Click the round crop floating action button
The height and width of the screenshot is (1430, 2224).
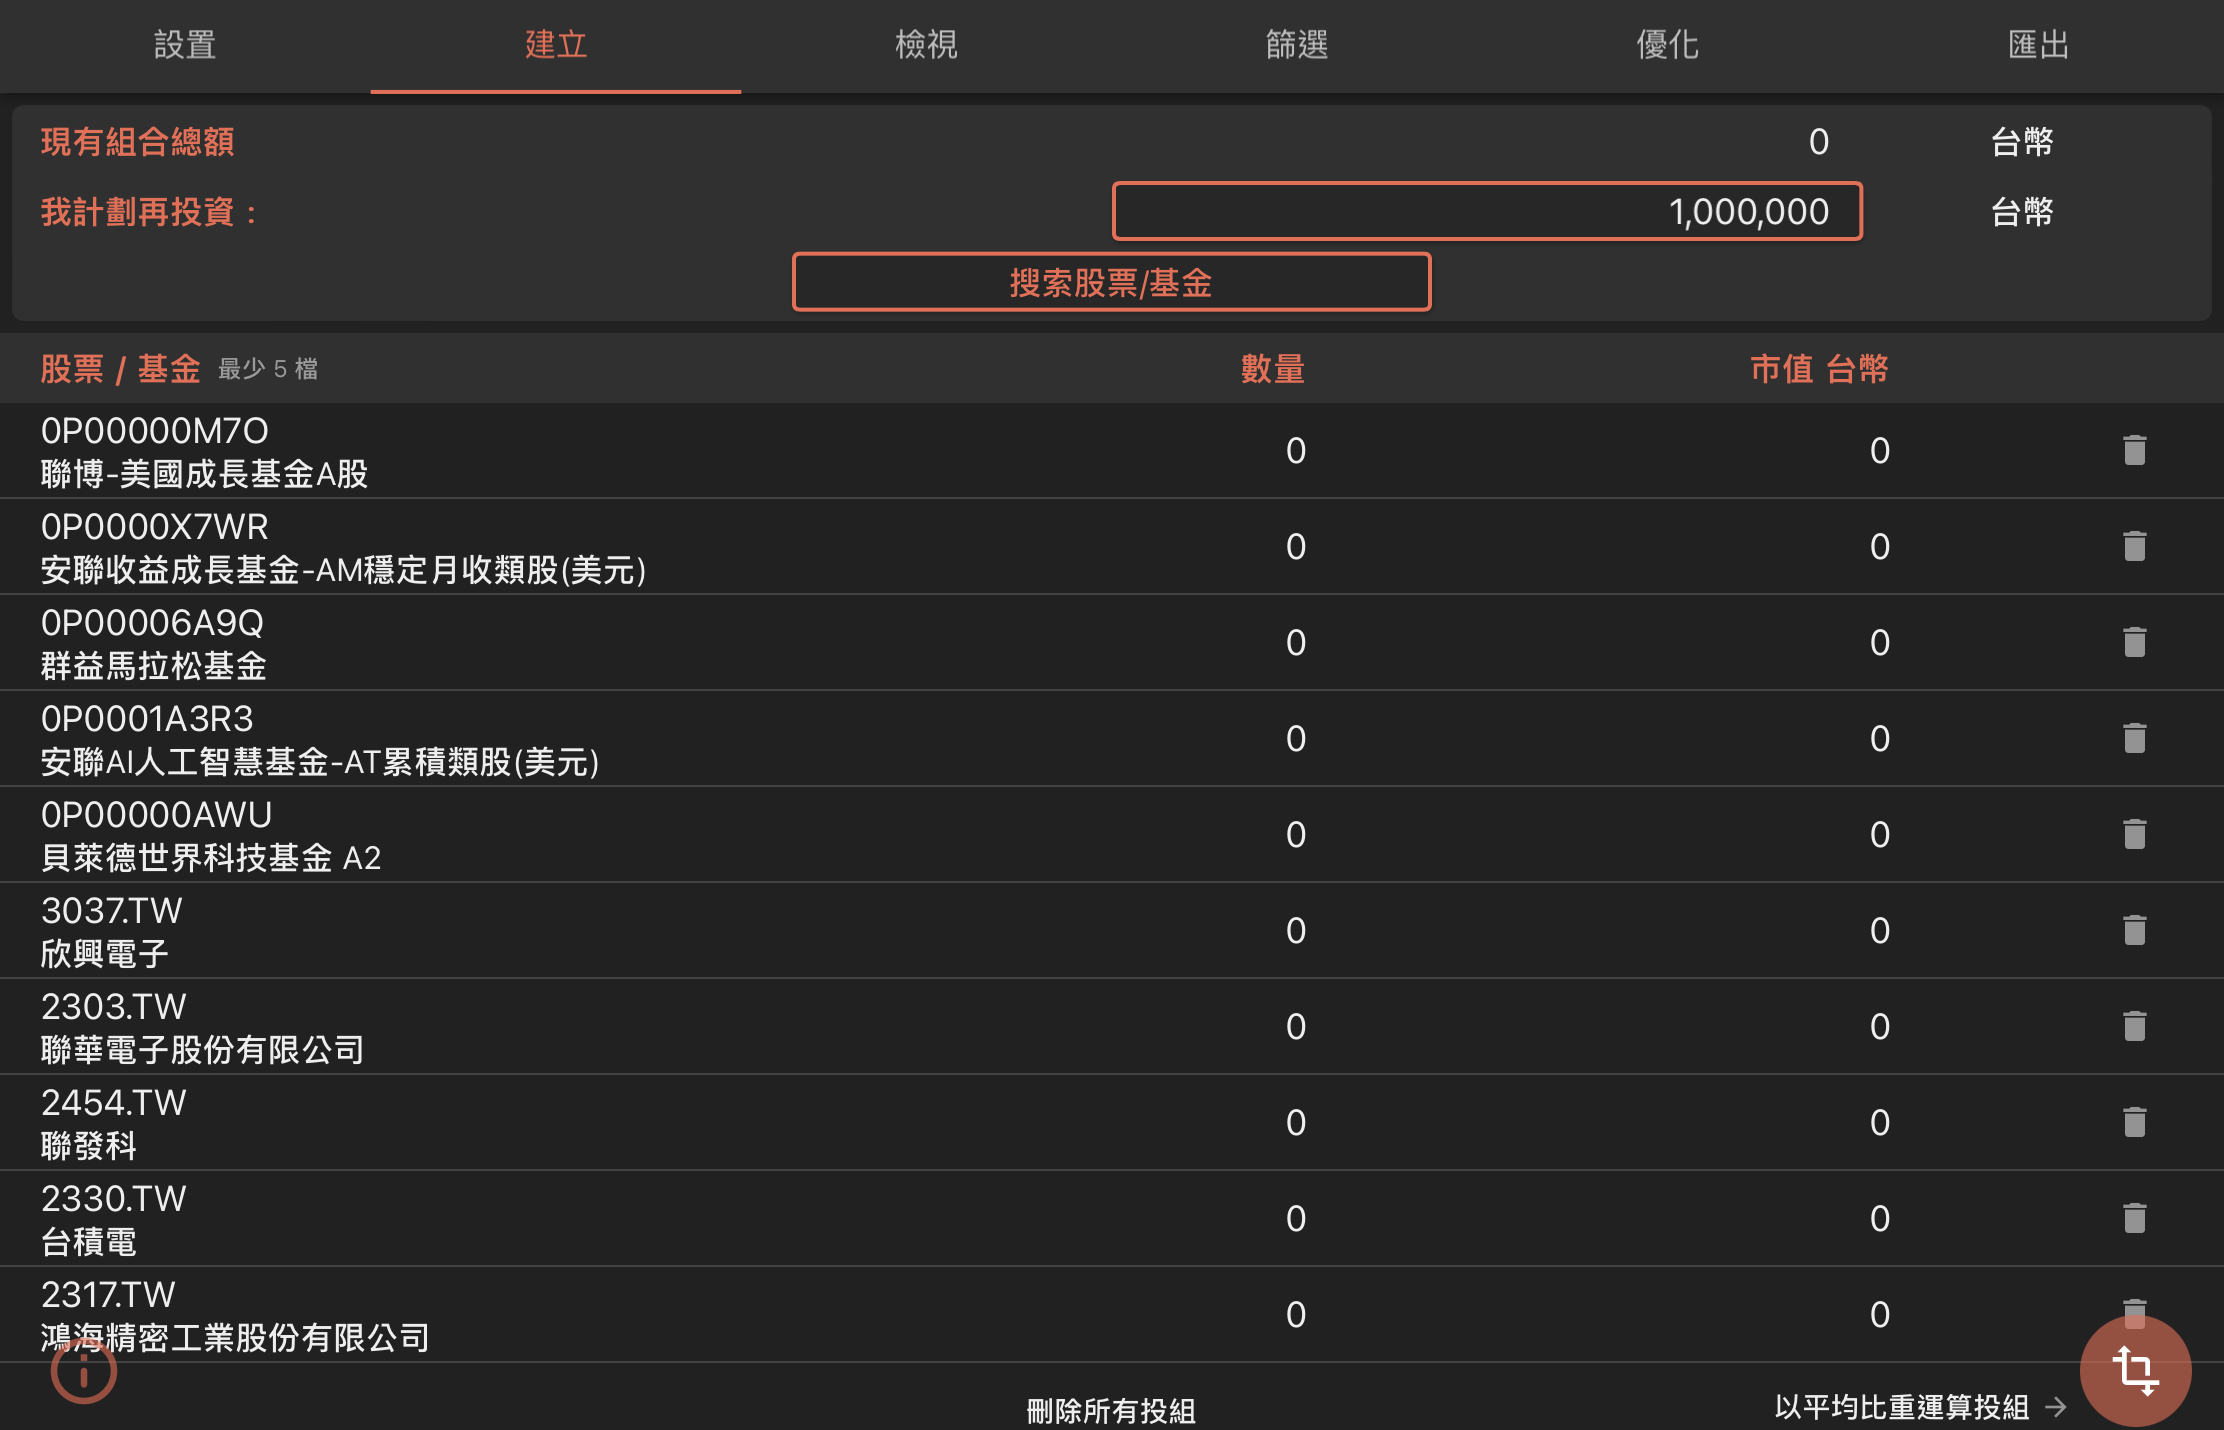(x=2135, y=1370)
